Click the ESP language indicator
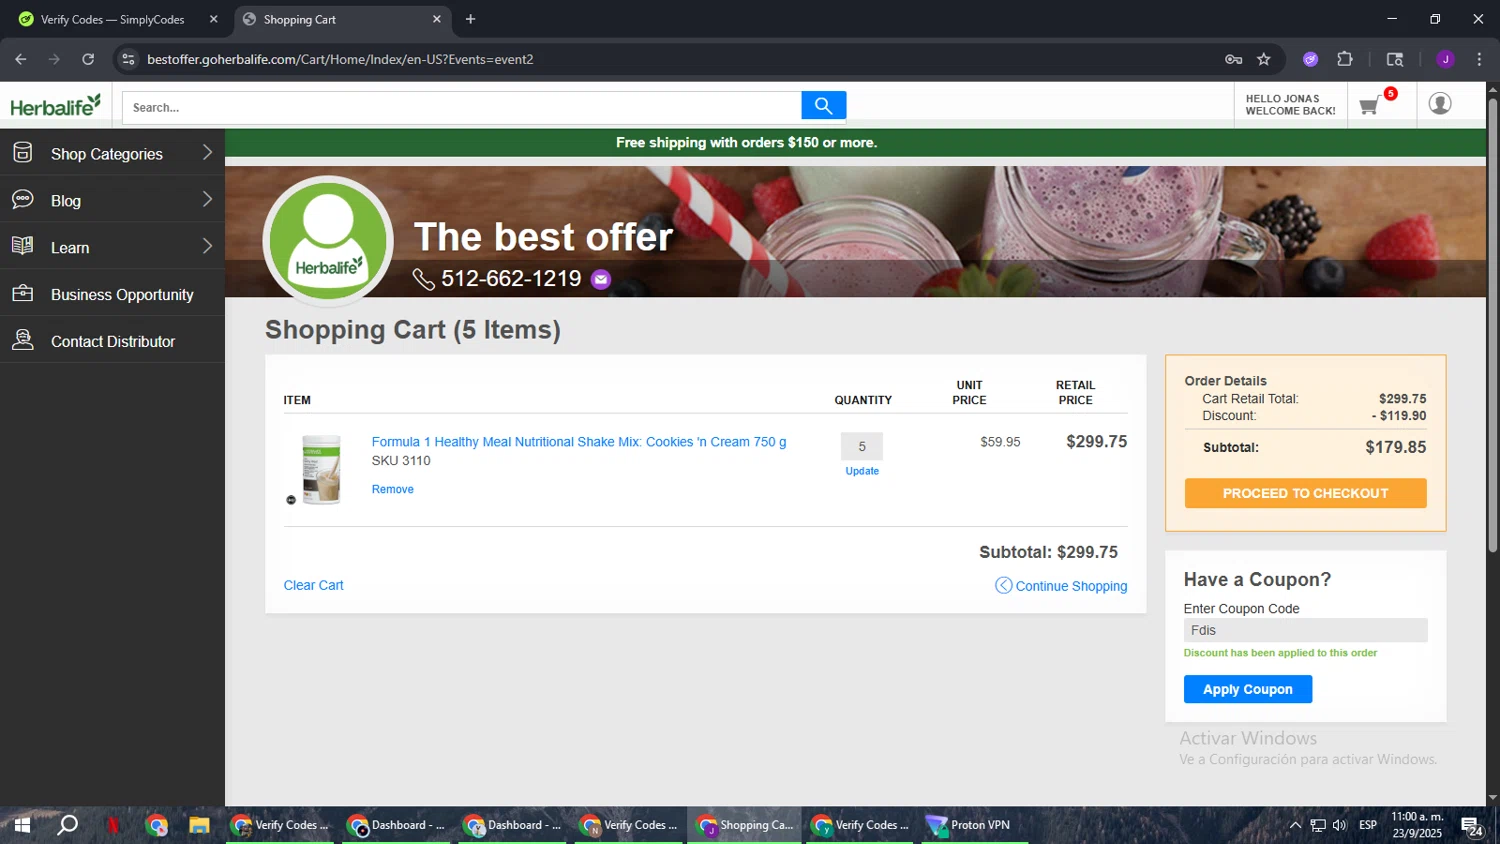Image resolution: width=1500 pixels, height=844 pixels. [1367, 825]
